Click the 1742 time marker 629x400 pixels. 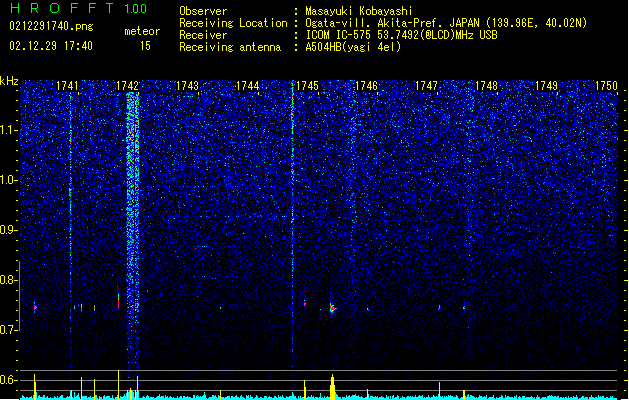point(127,86)
